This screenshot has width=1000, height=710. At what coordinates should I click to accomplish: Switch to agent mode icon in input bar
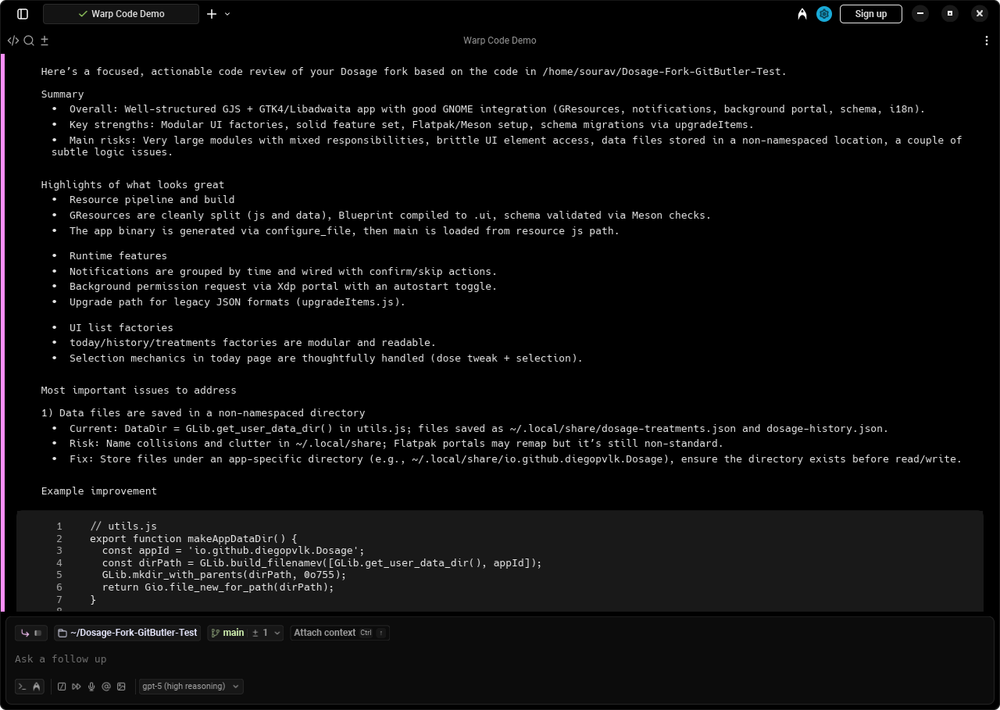36,686
